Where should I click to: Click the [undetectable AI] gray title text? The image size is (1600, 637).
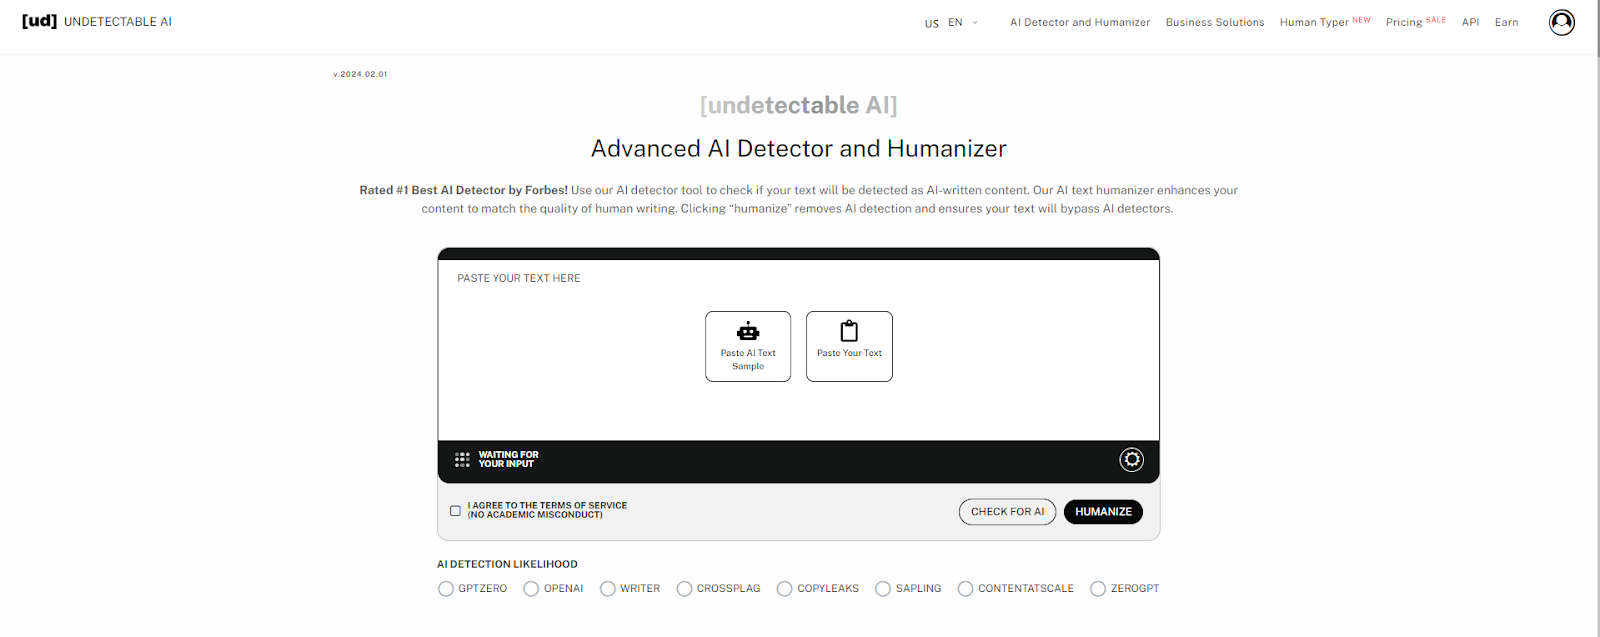coord(798,105)
